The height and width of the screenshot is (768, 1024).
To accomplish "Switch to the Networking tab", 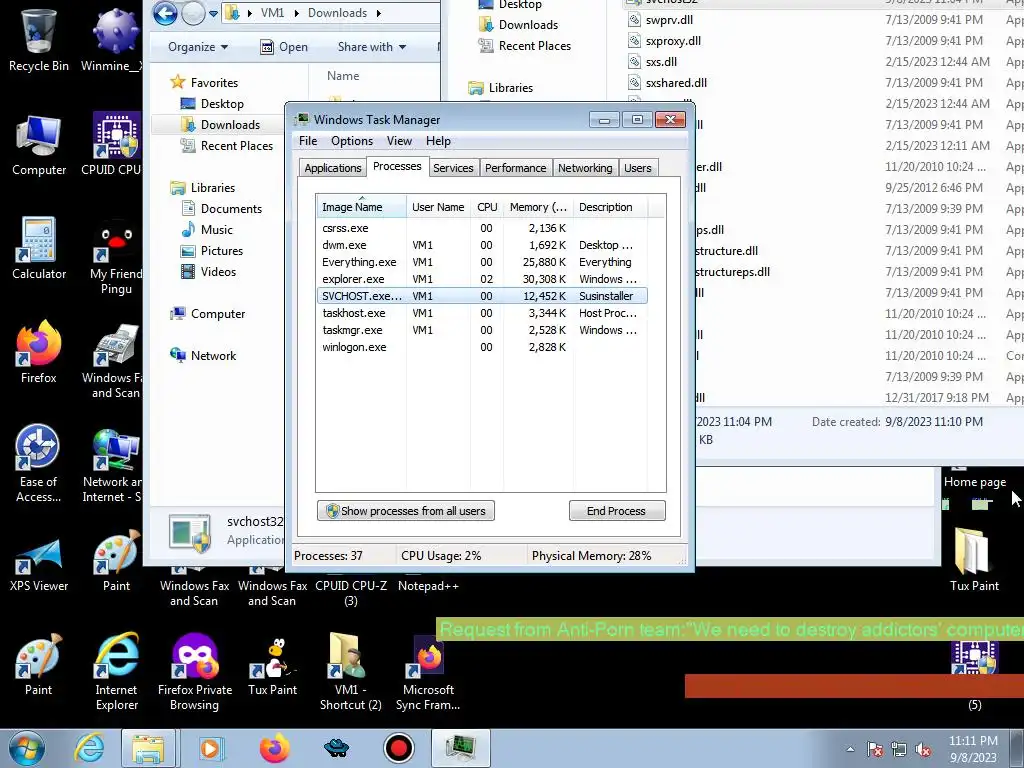I will point(585,168).
